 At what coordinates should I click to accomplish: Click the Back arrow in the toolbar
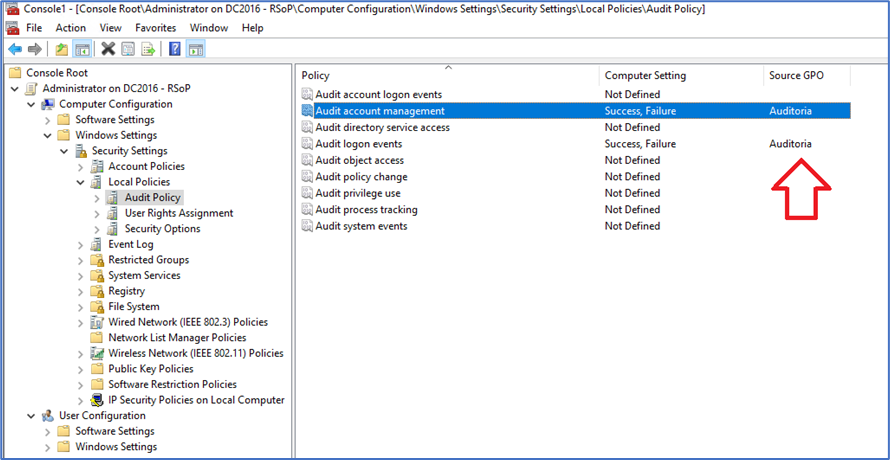tap(14, 49)
